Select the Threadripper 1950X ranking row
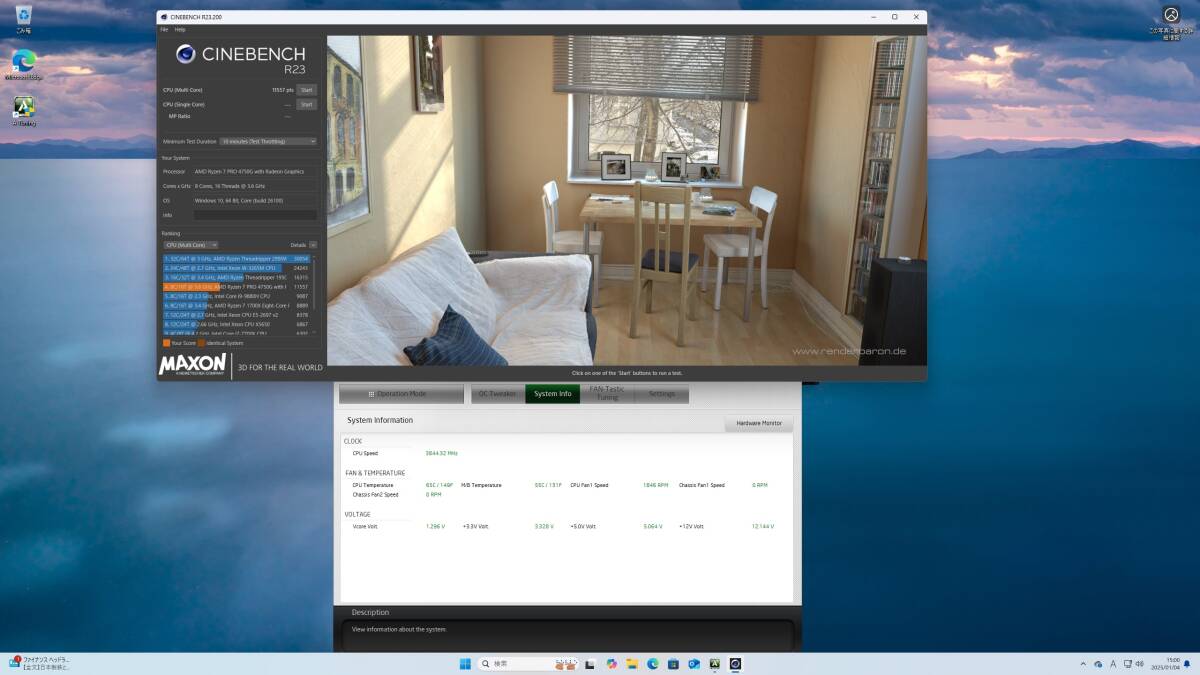The image size is (1200, 675). [236, 277]
